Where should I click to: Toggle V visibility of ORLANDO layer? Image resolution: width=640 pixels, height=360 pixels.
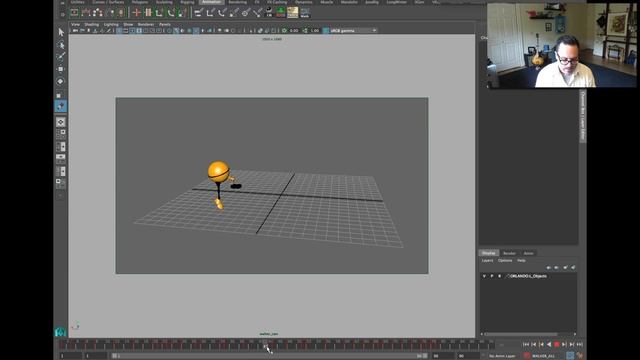point(484,276)
